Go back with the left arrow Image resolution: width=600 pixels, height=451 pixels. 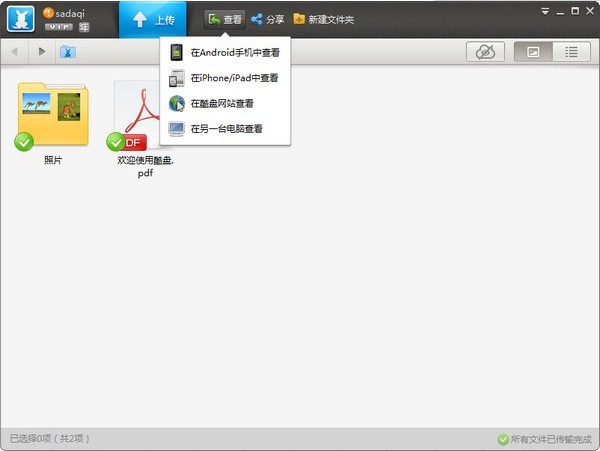pyautogui.click(x=15, y=51)
